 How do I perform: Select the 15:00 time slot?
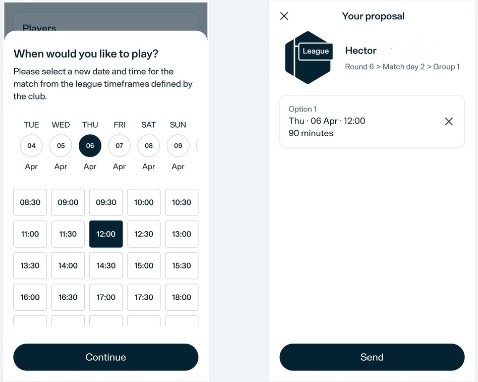tap(144, 266)
